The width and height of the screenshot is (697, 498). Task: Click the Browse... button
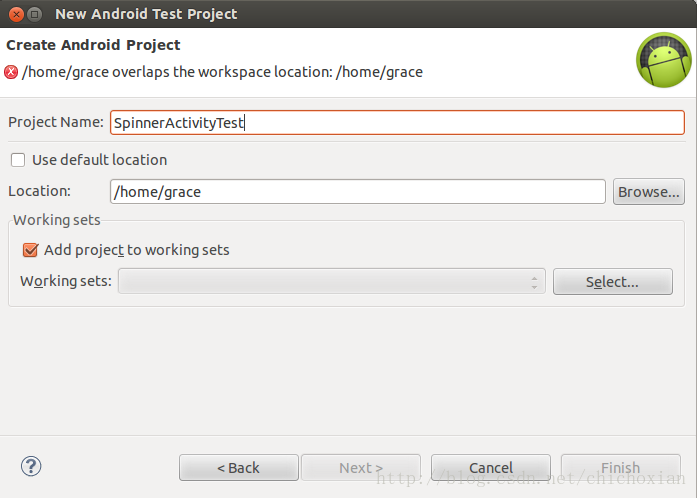coord(649,192)
